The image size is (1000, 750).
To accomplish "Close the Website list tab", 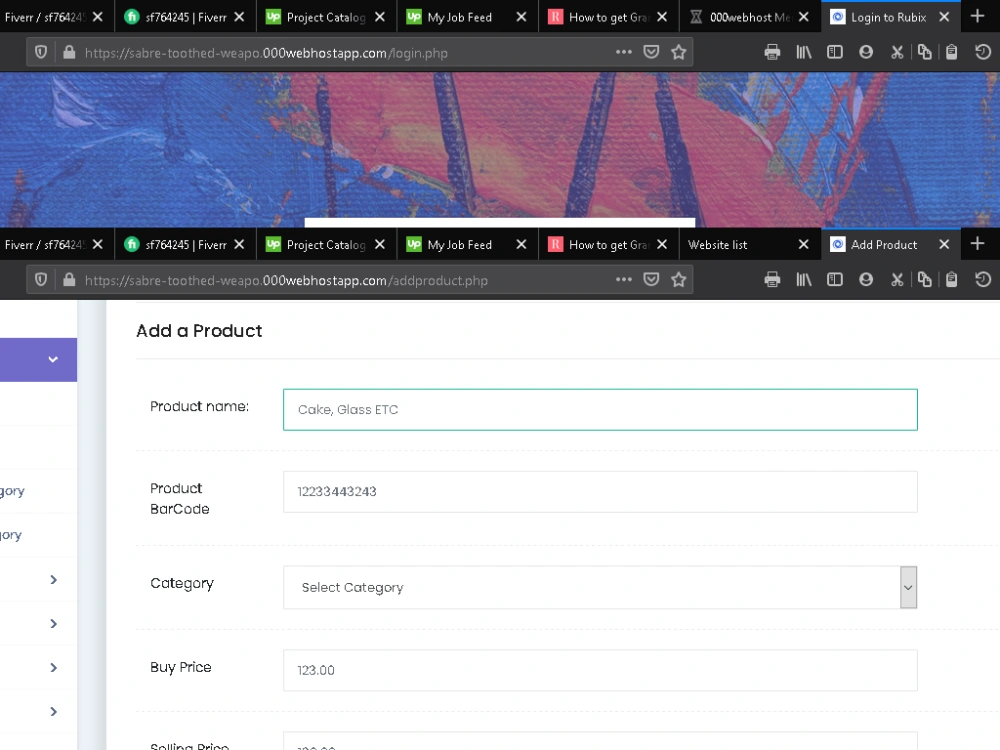I will point(804,245).
